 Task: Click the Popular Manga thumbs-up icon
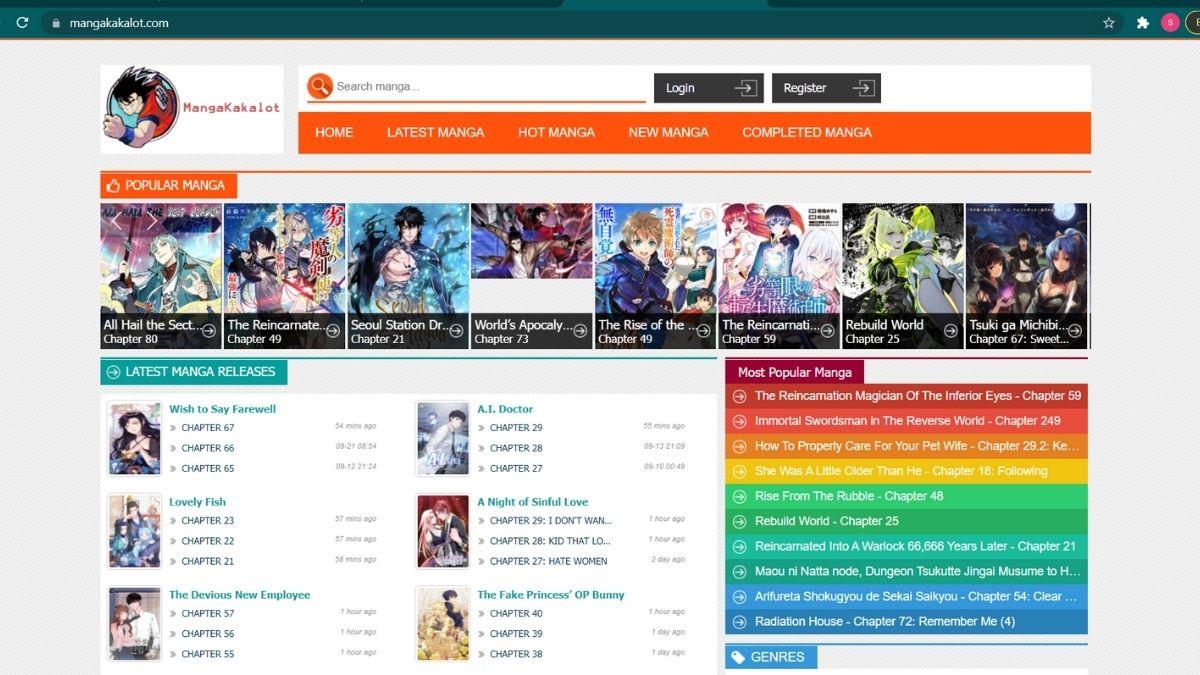(x=113, y=185)
